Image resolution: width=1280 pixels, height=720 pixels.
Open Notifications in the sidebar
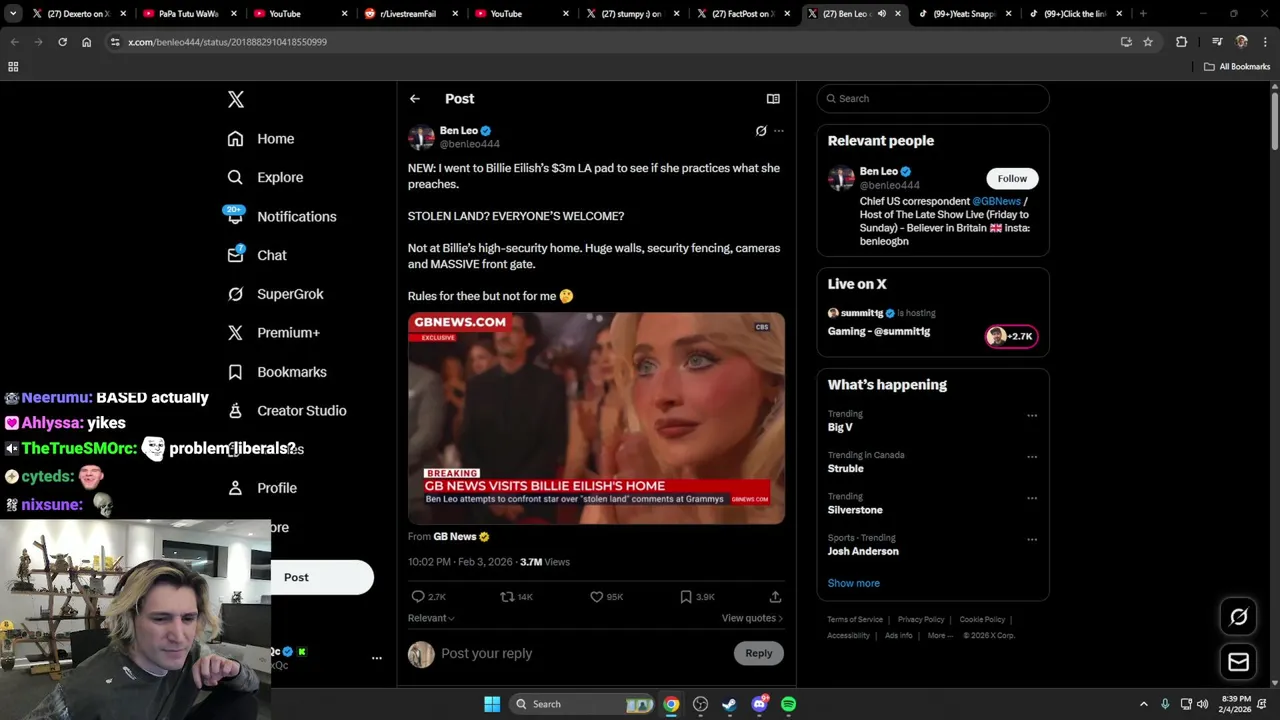[x=280, y=216]
